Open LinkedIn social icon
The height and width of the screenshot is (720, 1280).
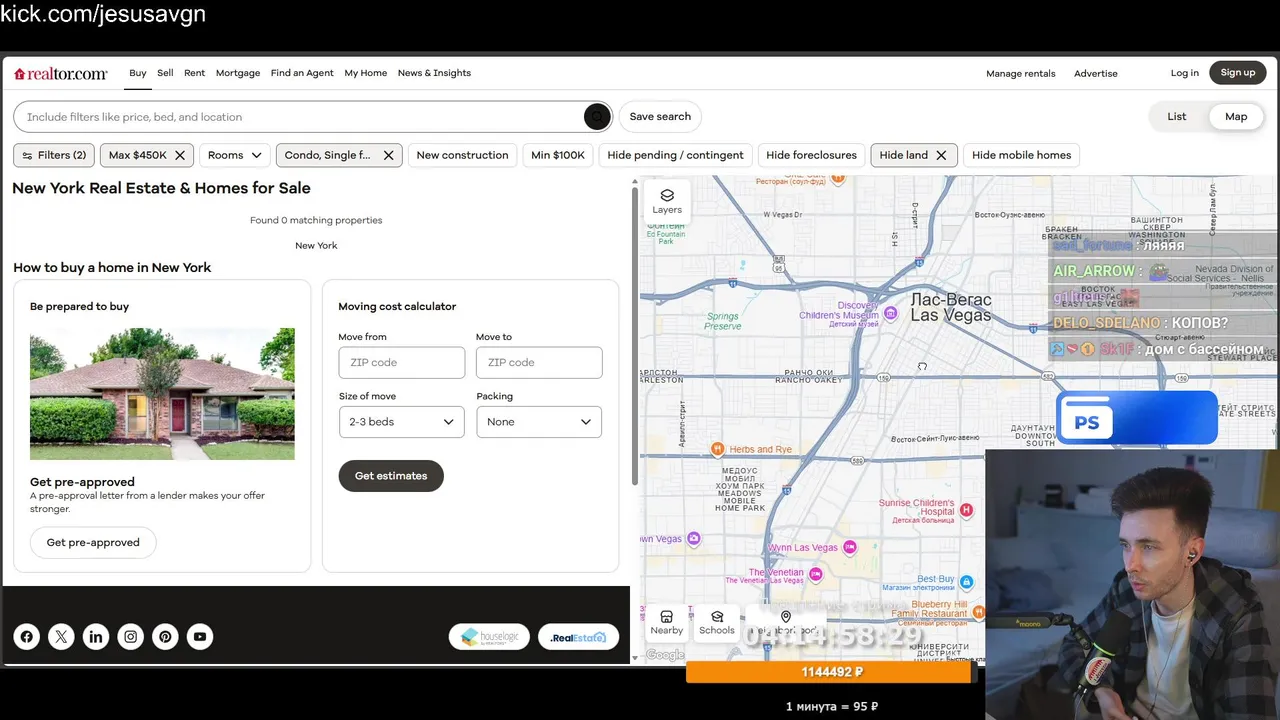[96, 637]
